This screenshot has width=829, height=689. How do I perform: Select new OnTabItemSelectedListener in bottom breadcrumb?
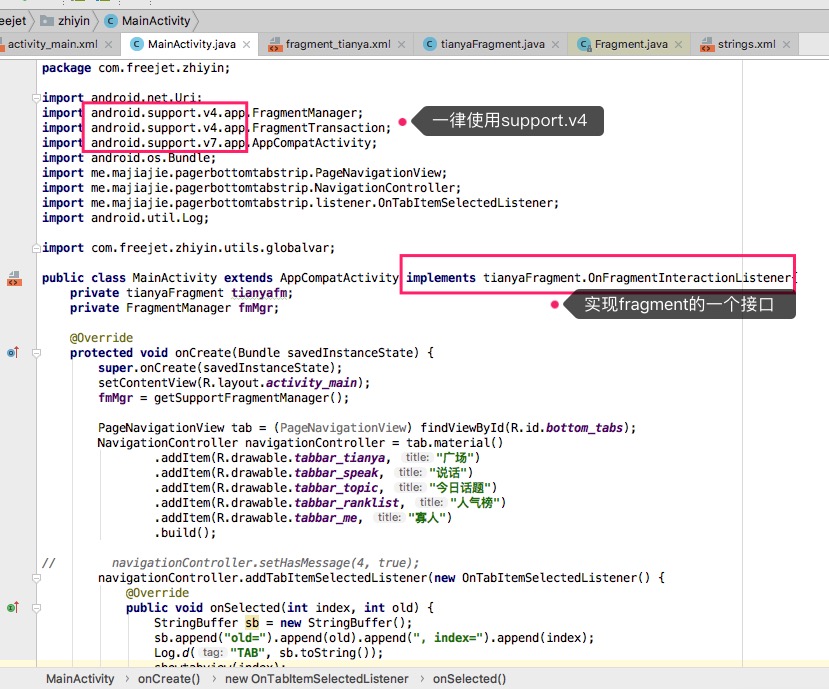point(317,678)
